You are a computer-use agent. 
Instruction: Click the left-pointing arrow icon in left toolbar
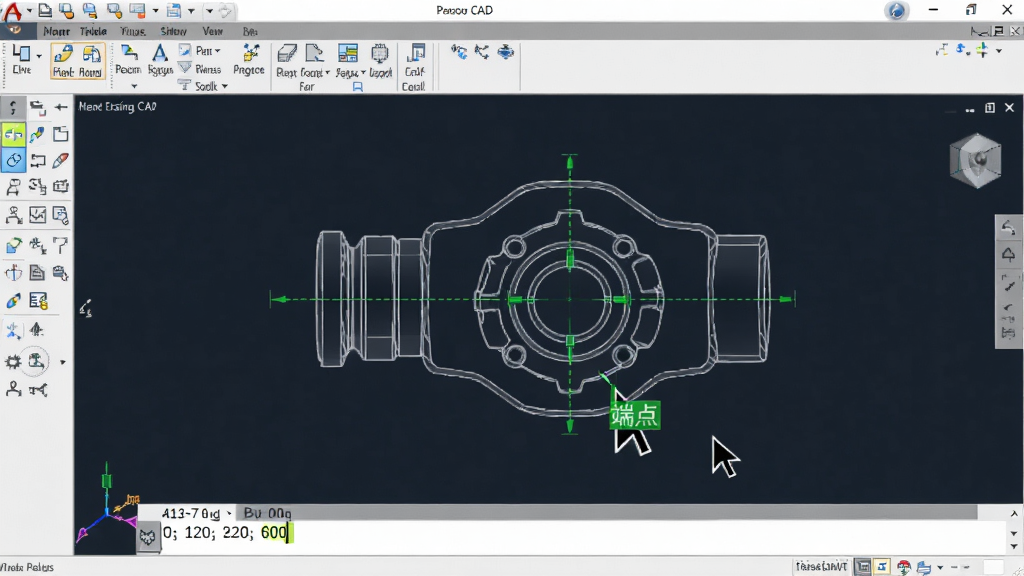pos(61,108)
